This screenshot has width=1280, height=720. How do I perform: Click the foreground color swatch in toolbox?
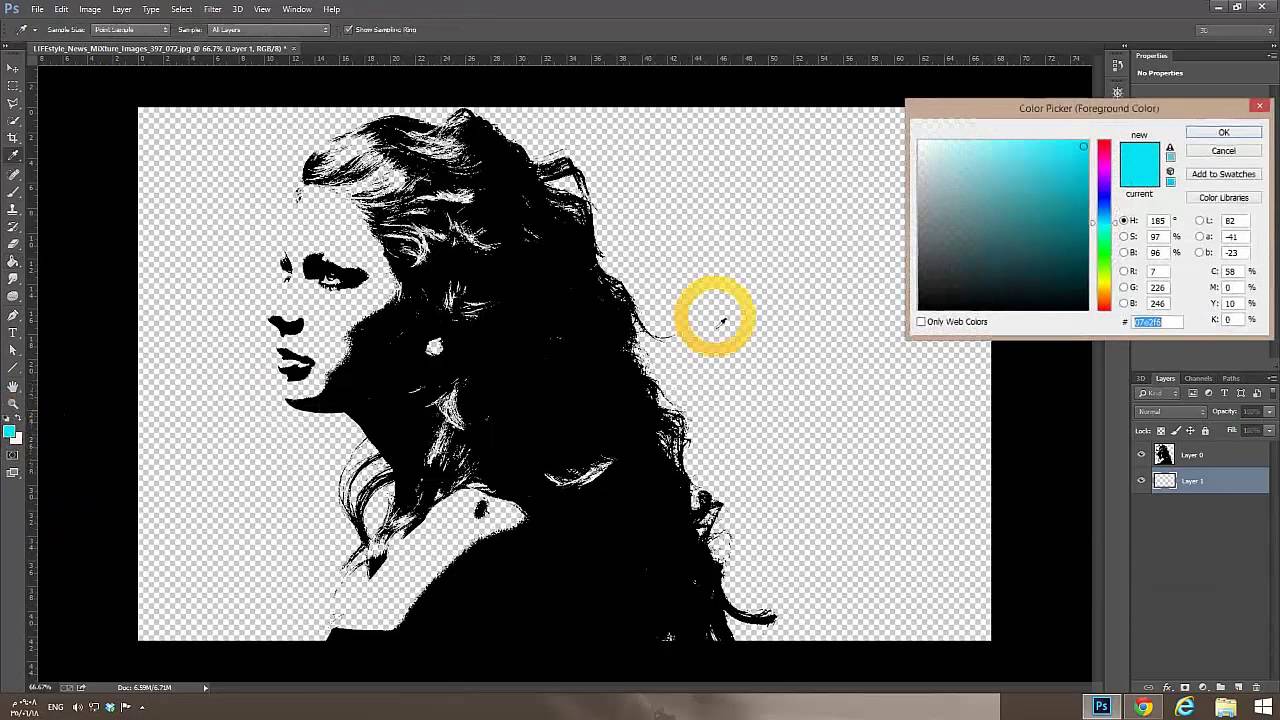pos(9,432)
